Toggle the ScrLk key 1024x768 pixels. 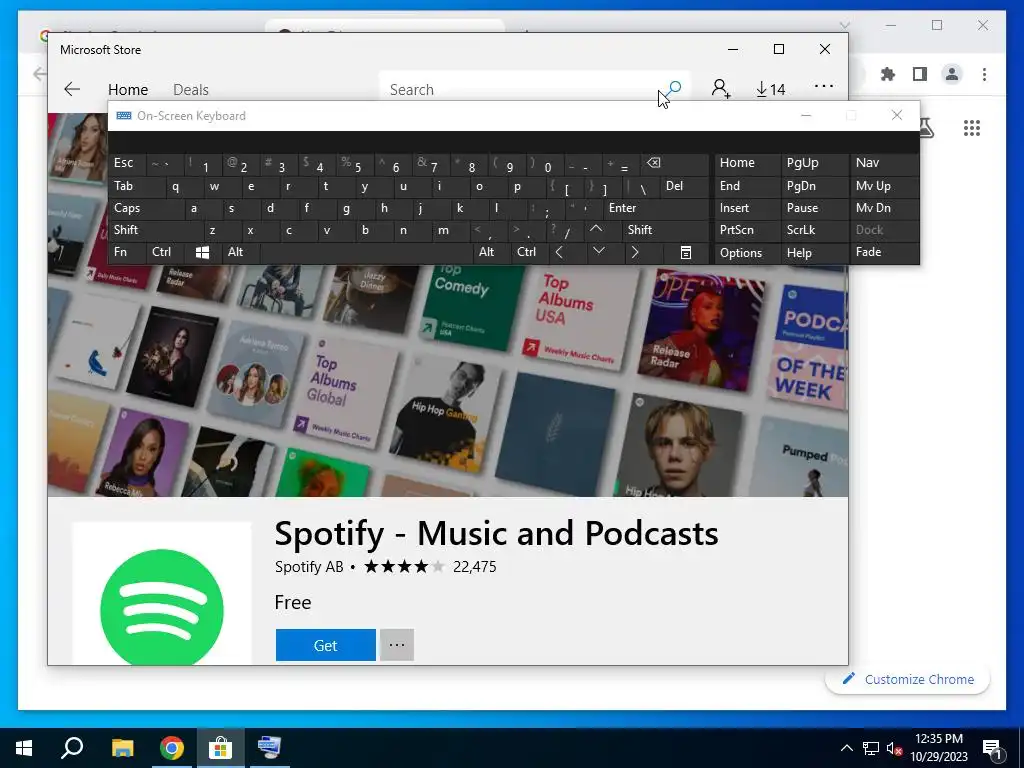815,231
